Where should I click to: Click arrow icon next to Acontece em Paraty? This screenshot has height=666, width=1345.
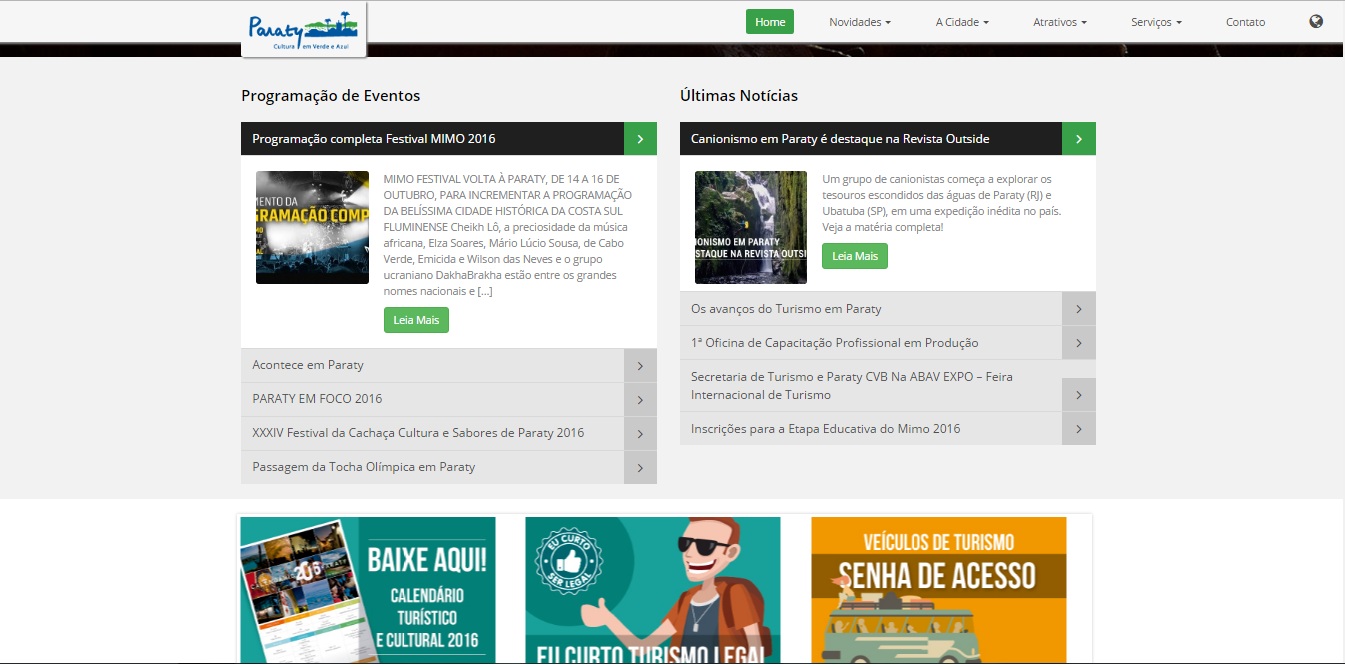640,366
